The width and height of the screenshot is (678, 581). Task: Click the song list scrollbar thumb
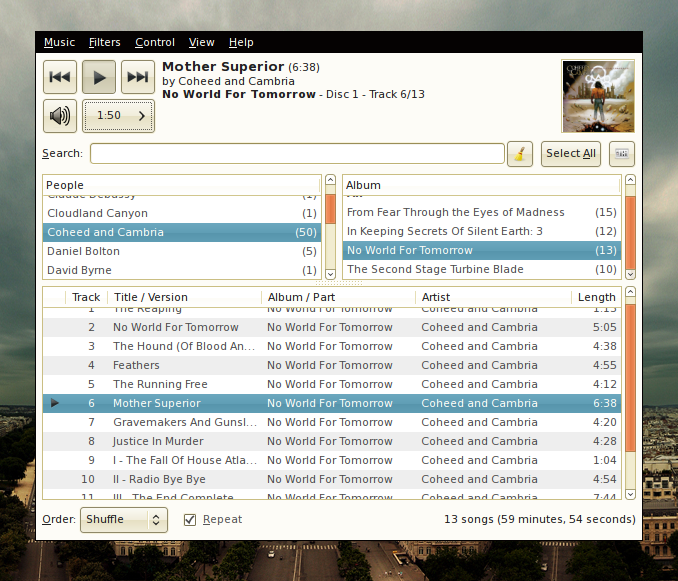tap(630, 378)
